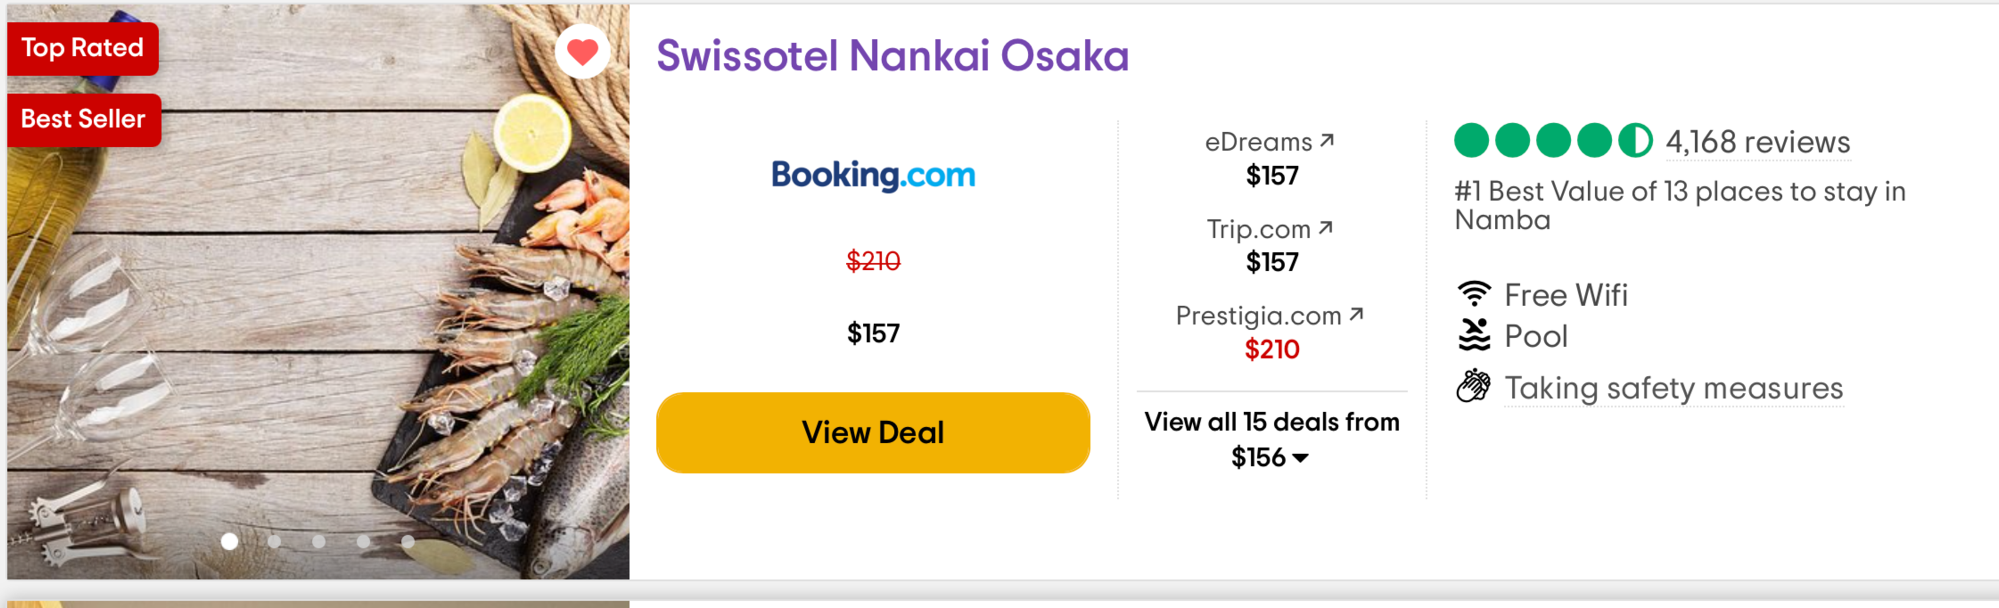The height and width of the screenshot is (608, 1999).
Task: Click the Booking.com logo
Action: (x=873, y=175)
